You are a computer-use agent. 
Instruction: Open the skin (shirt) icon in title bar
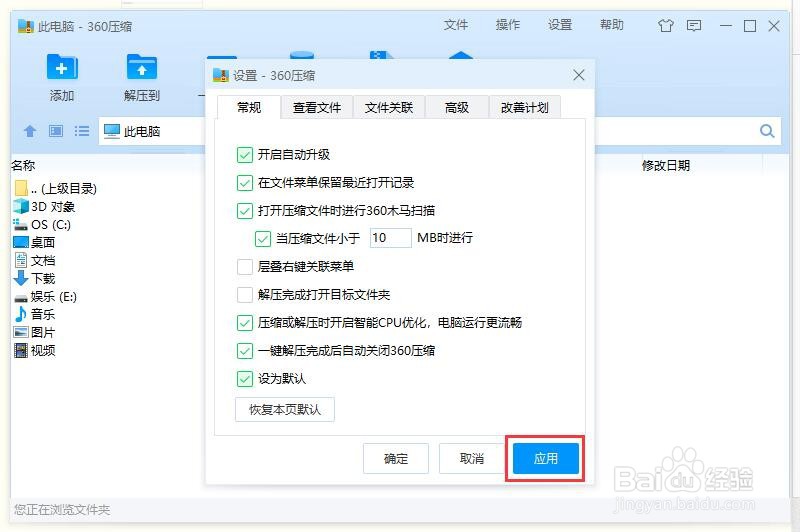click(x=665, y=26)
